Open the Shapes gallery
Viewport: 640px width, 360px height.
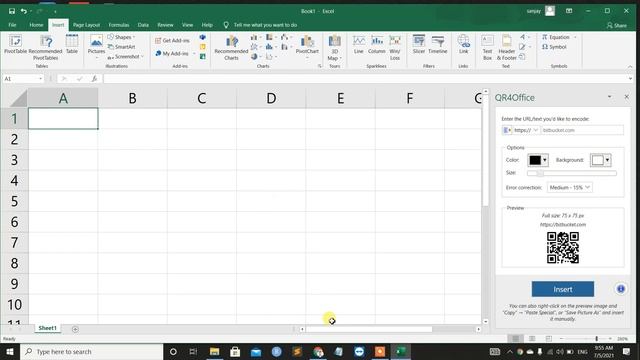tap(121, 37)
